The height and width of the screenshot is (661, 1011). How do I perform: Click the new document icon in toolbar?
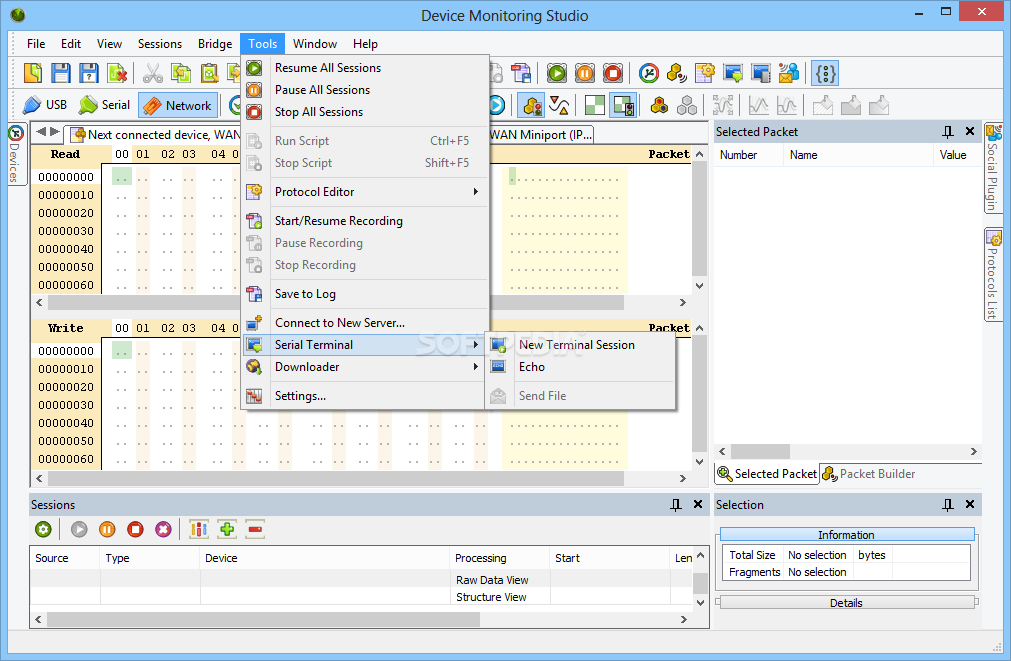point(33,73)
